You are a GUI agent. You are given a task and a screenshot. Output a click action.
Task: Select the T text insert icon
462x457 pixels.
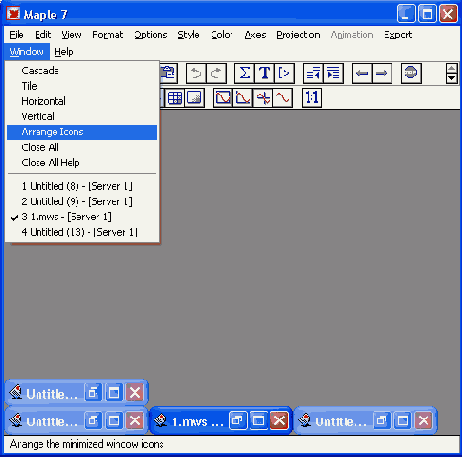pyautogui.click(x=264, y=73)
